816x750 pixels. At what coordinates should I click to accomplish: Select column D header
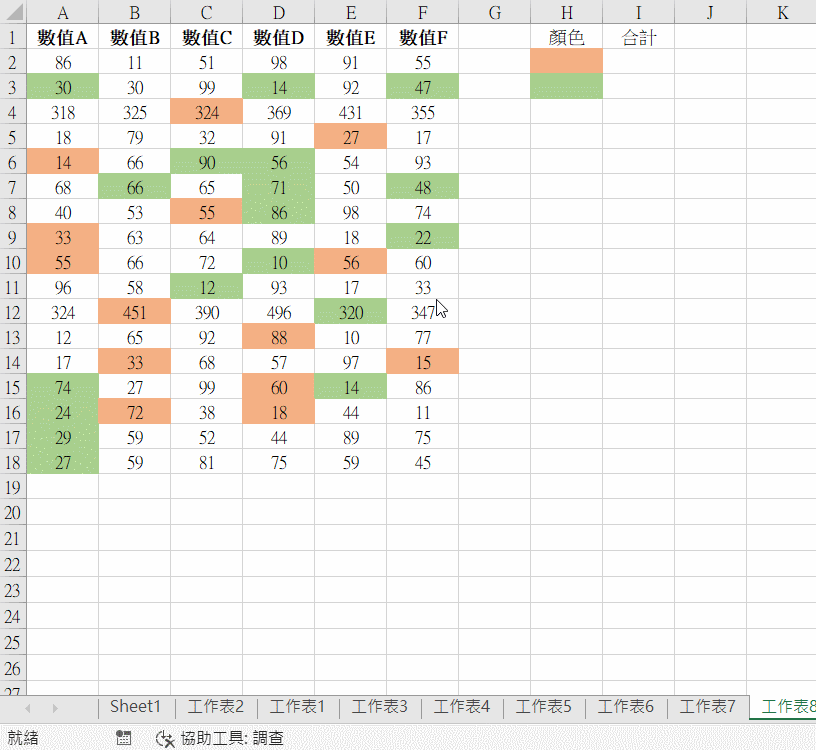click(278, 13)
